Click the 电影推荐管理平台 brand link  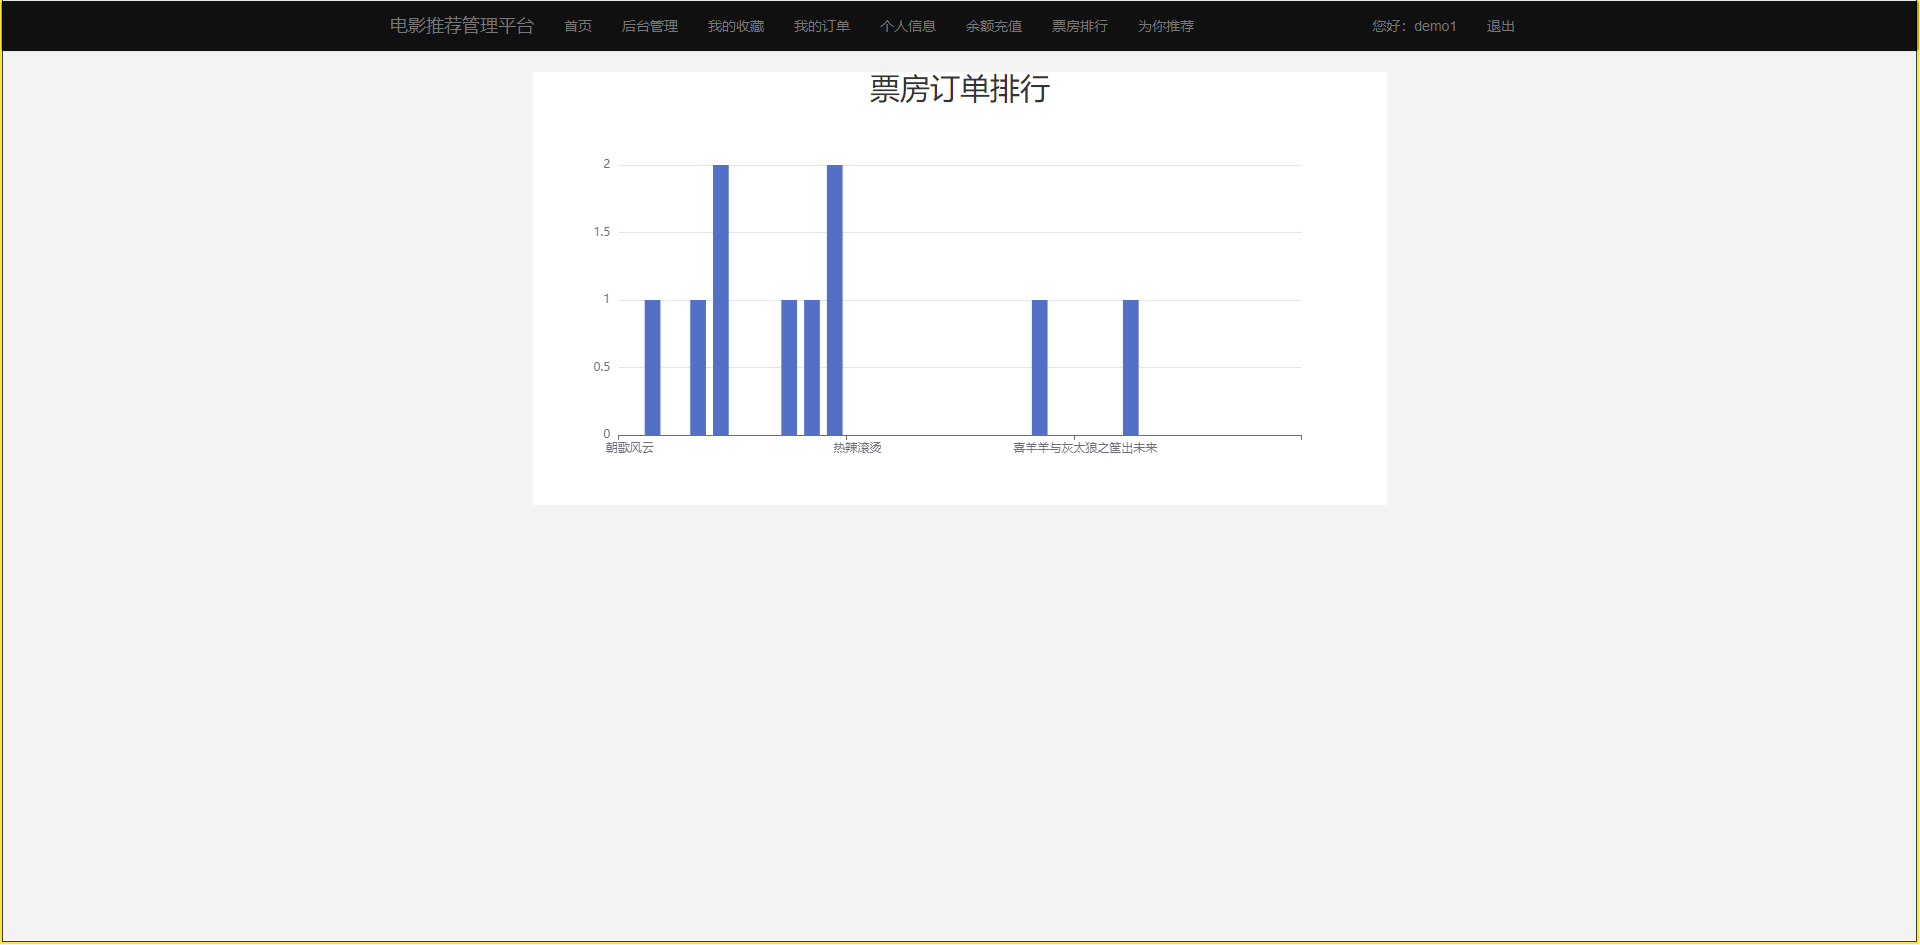pos(462,26)
